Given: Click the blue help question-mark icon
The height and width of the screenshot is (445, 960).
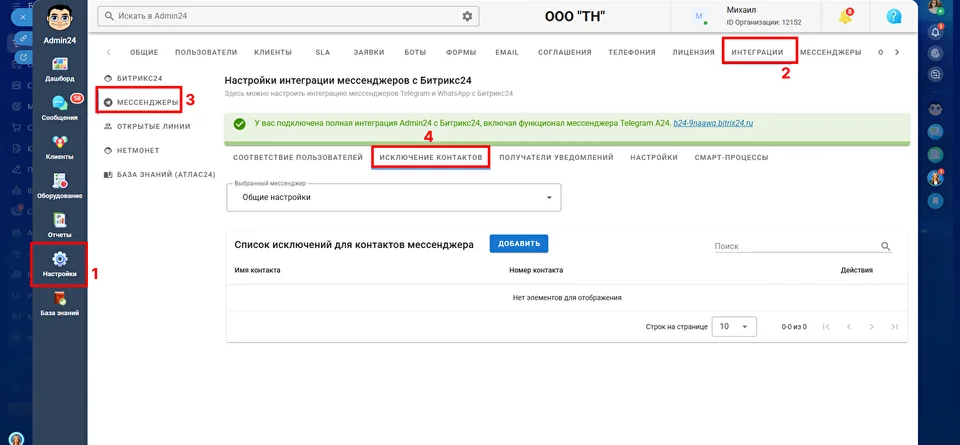Looking at the screenshot, I should (894, 17).
